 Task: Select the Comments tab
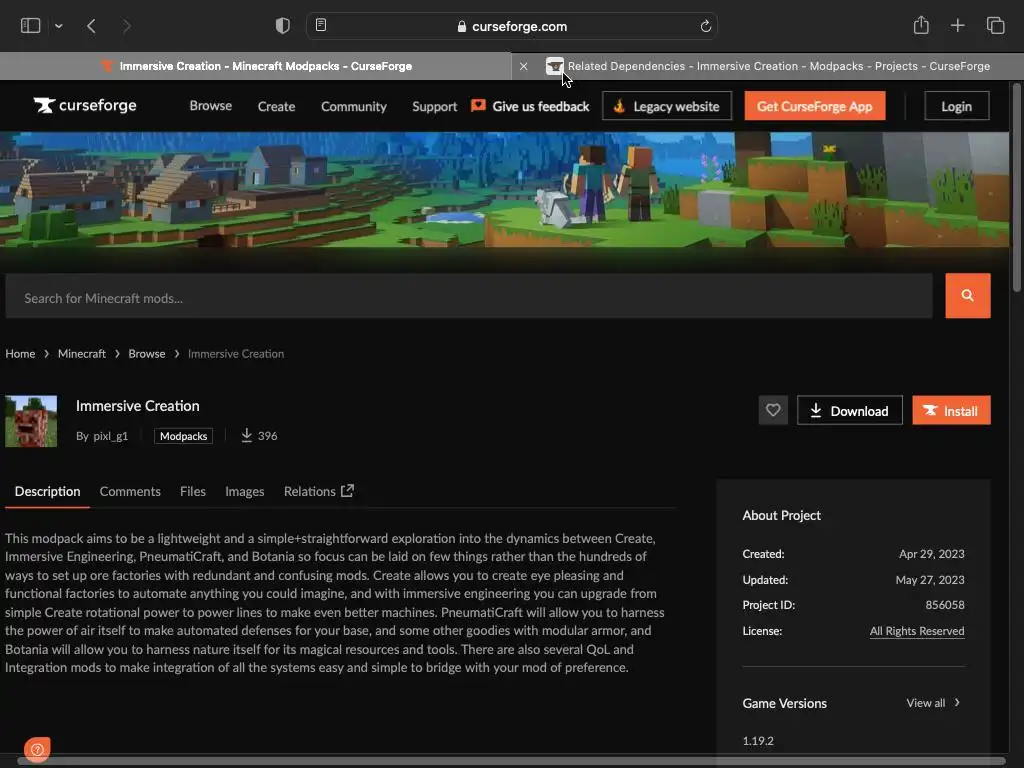click(x=130, y=491)
